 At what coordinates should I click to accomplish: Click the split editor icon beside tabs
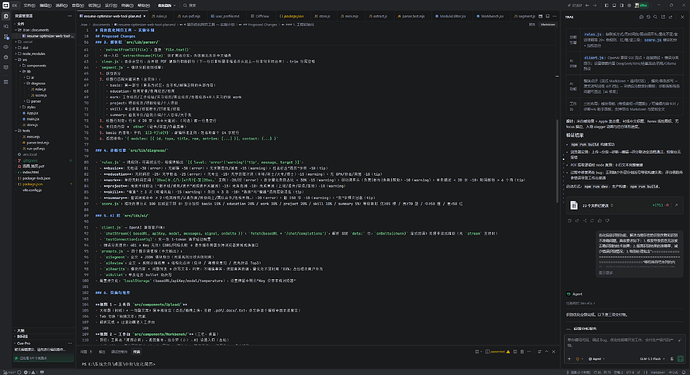click(547, 16)
